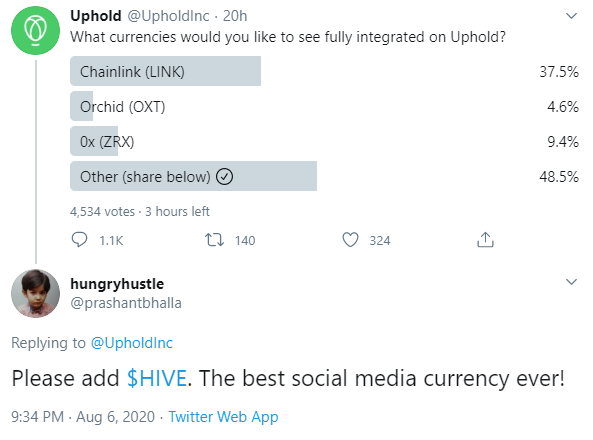Click the retweet arrows icon

tap(214, 240)
